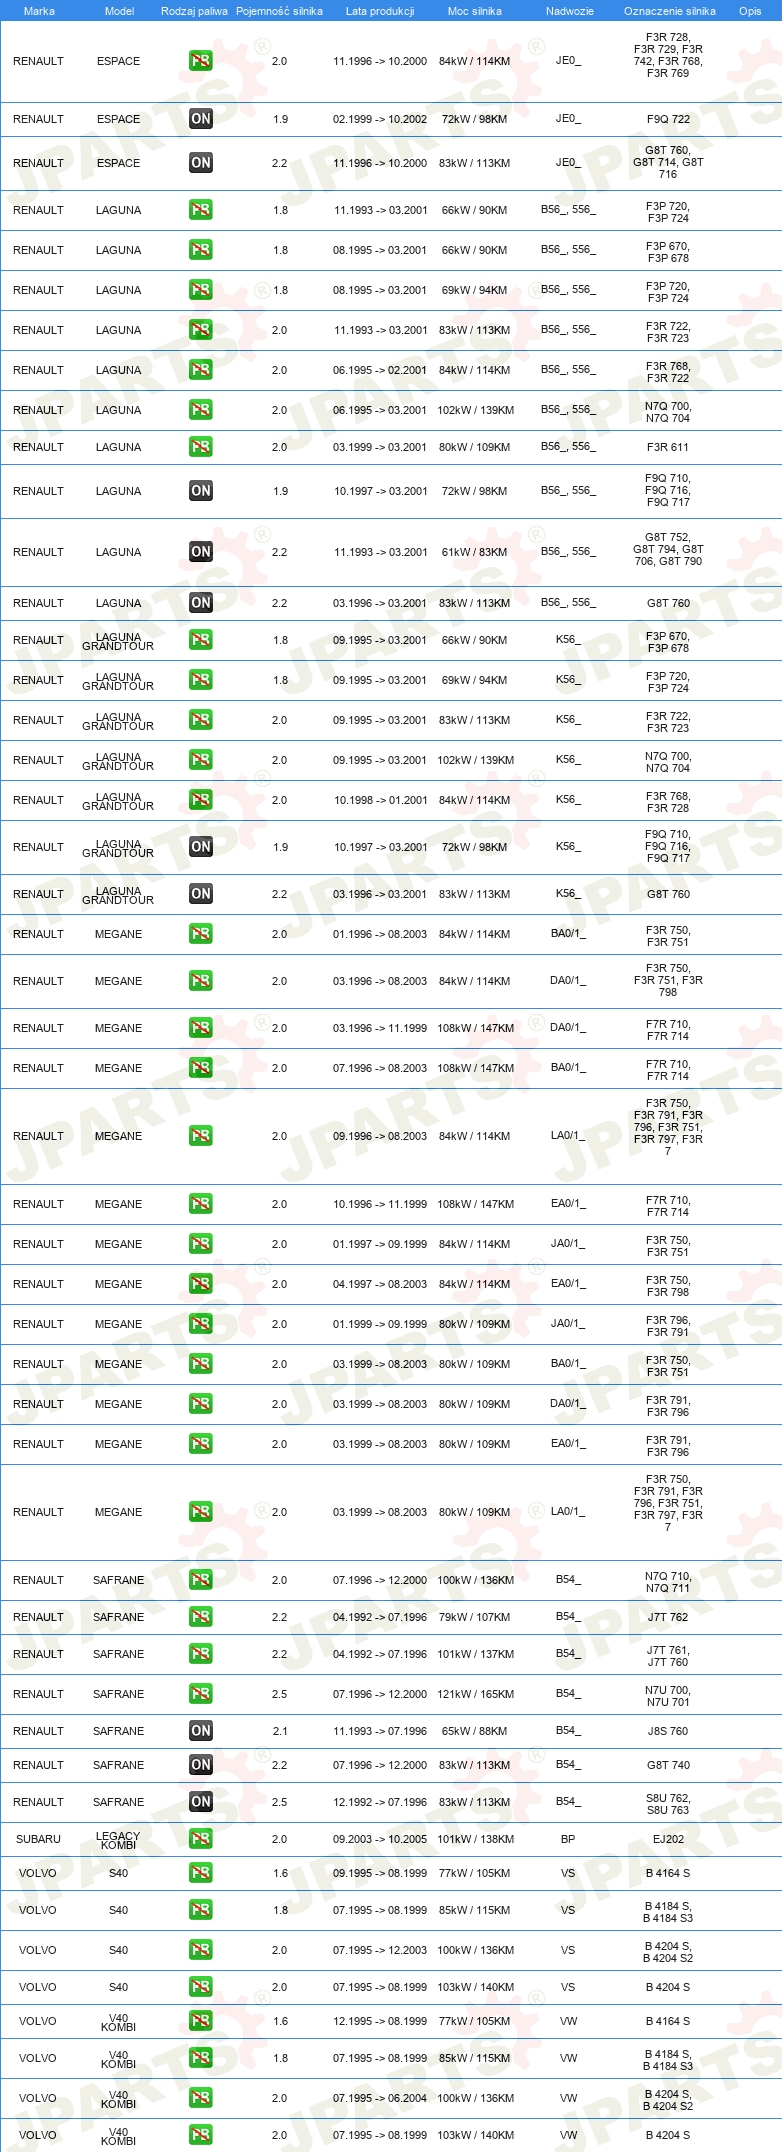
Task: Click the engine code F9Q 722
Action: pyautogui.click(x=668, y=119)
